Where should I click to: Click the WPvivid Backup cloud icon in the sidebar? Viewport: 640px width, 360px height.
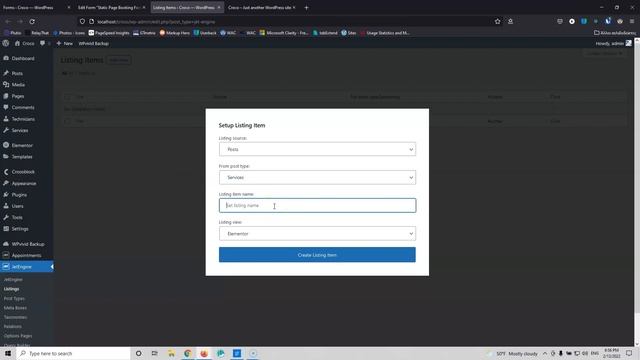tap(6, 244)
